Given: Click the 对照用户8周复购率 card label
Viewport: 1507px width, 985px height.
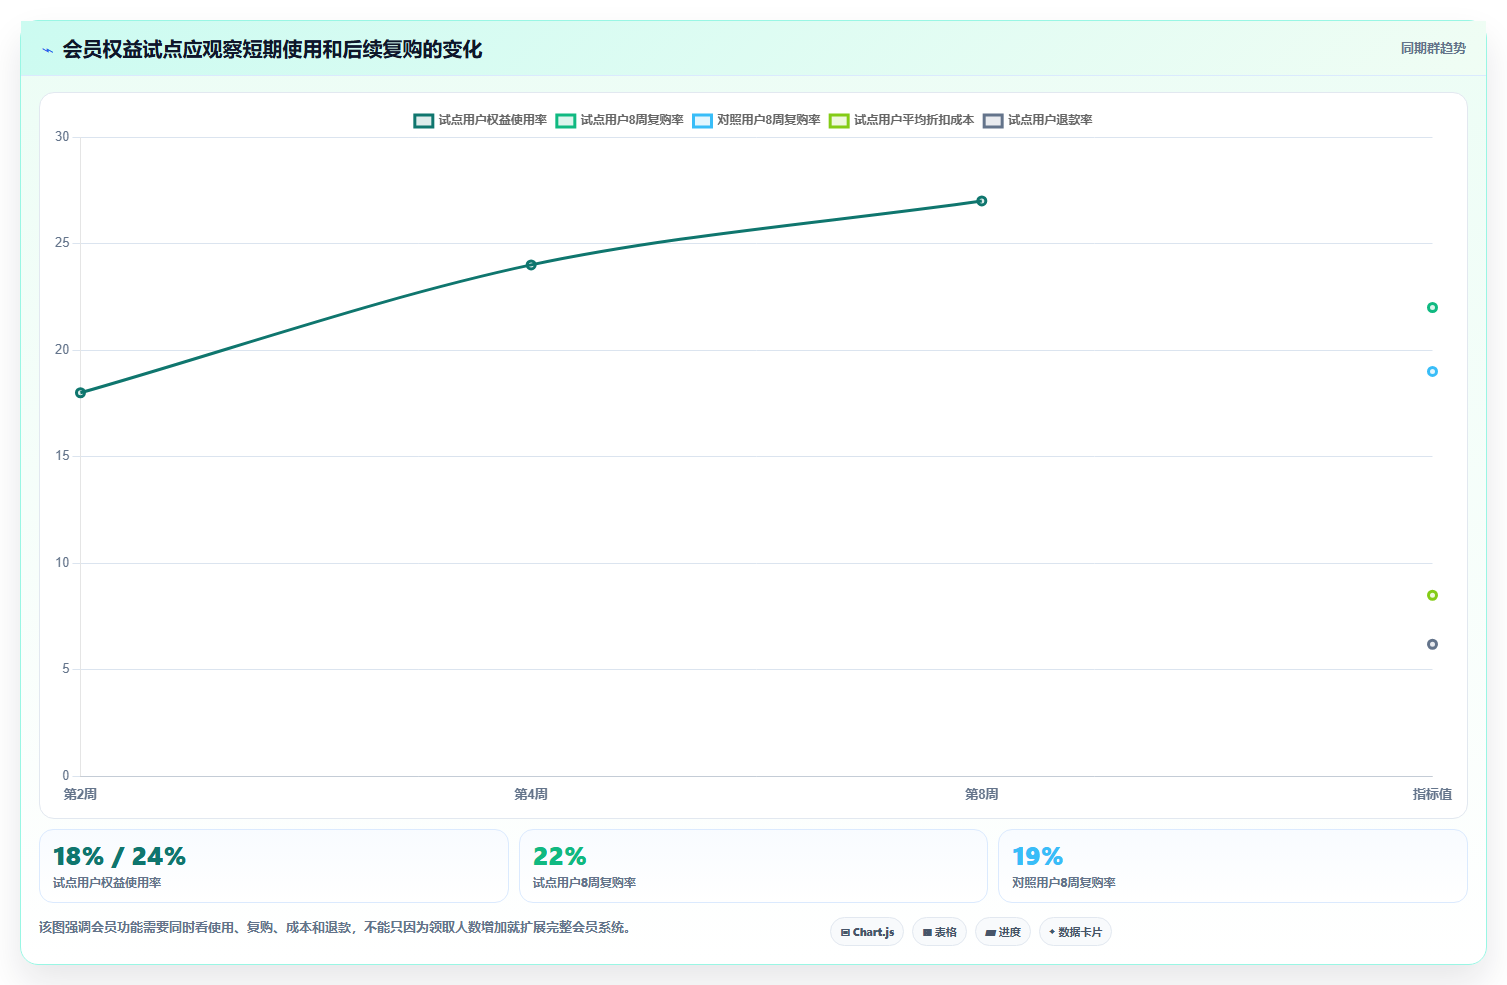Looking at the screenshot, I should (x=1064, y=883).
